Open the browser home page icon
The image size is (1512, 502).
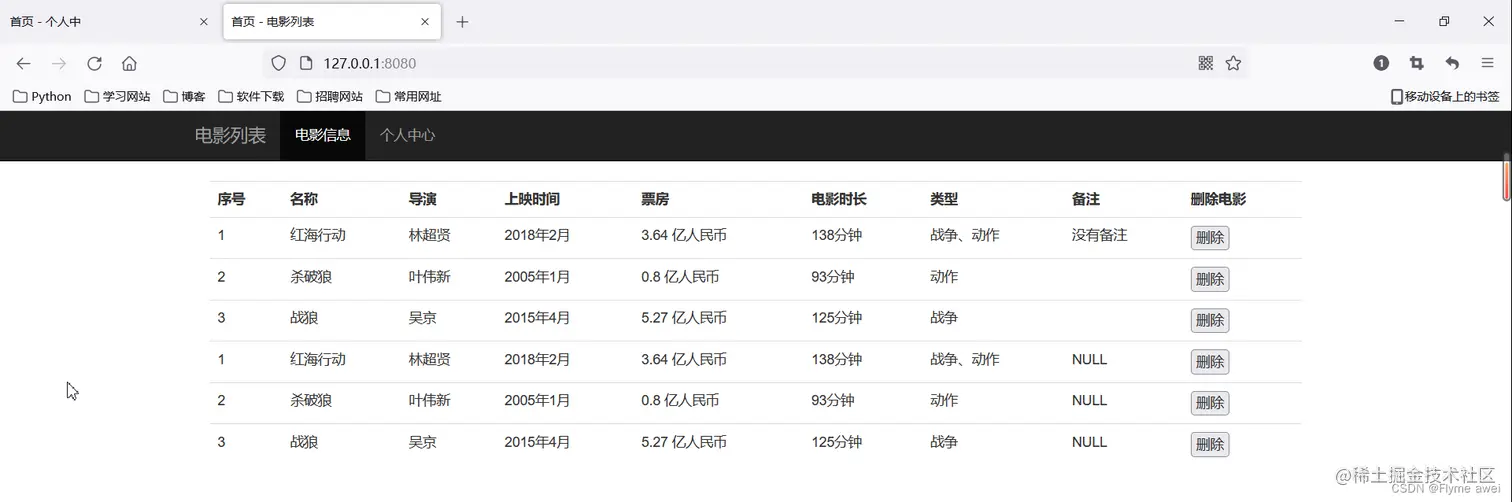pos(129,63)
